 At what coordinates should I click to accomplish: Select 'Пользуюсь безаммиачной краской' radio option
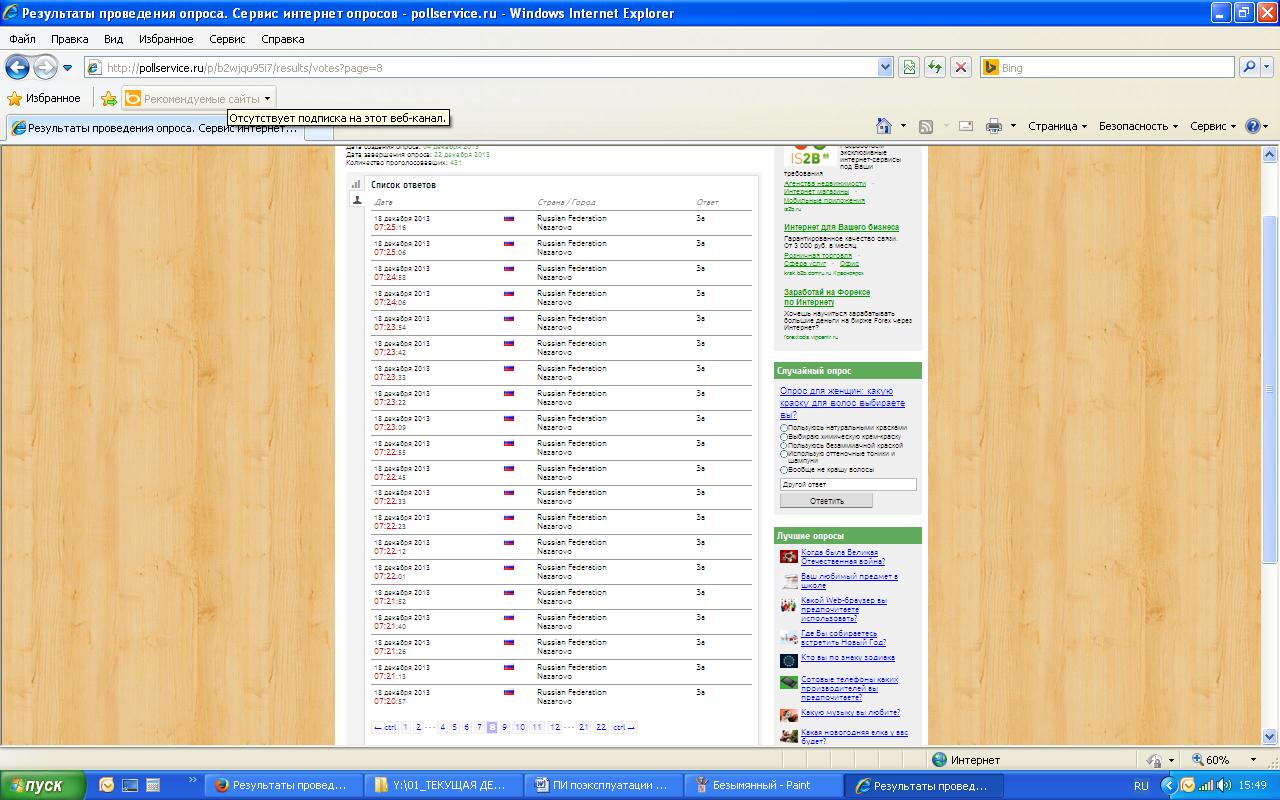tap(784, 446)
